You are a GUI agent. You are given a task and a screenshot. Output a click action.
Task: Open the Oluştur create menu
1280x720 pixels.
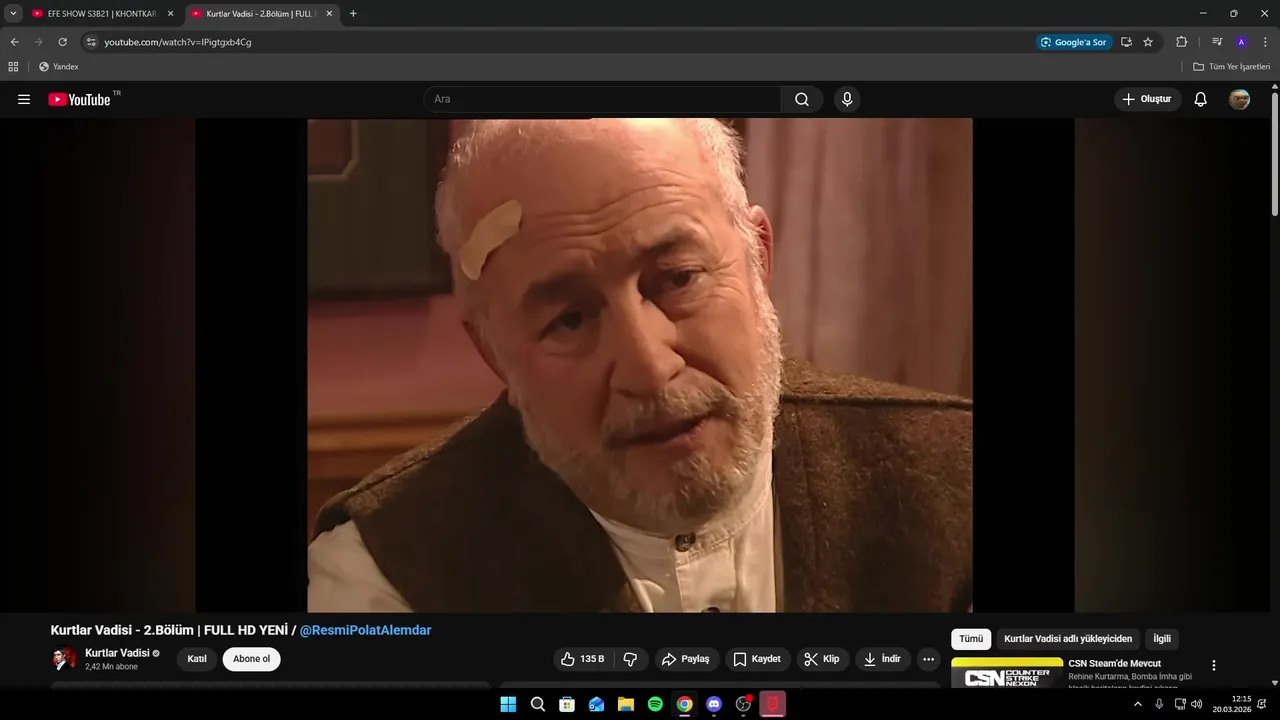click(1147, 99)
